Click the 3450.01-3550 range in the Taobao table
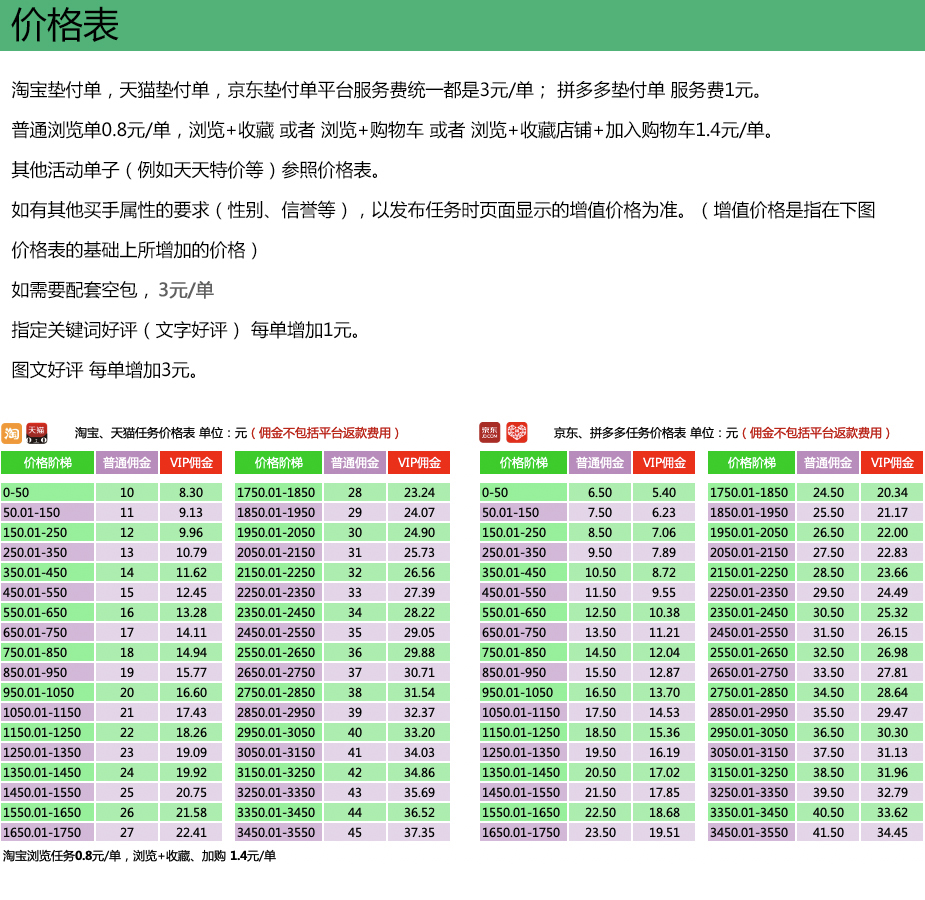Screen dimensions: 925x900 278,833
